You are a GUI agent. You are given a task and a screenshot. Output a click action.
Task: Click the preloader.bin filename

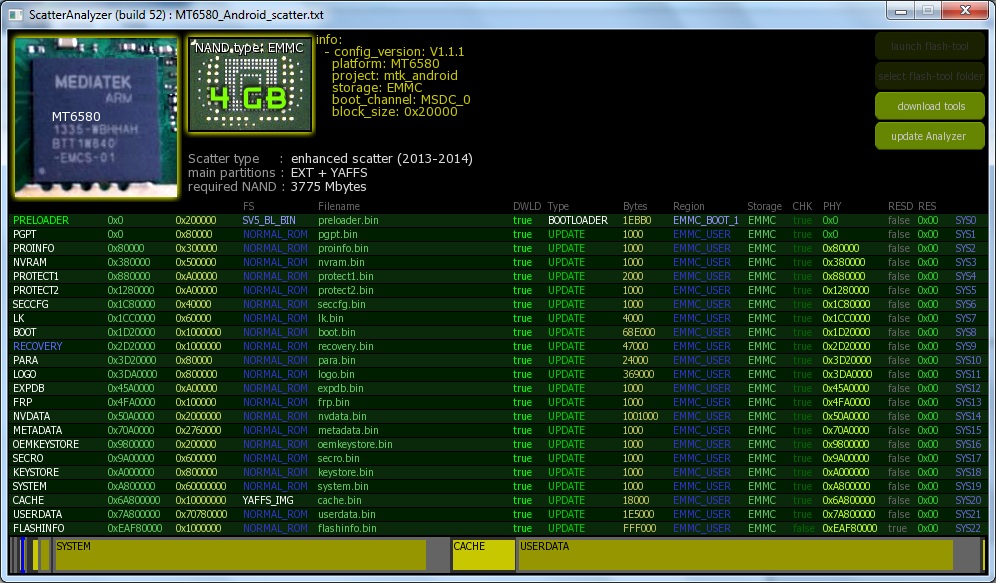coord(348,220)
